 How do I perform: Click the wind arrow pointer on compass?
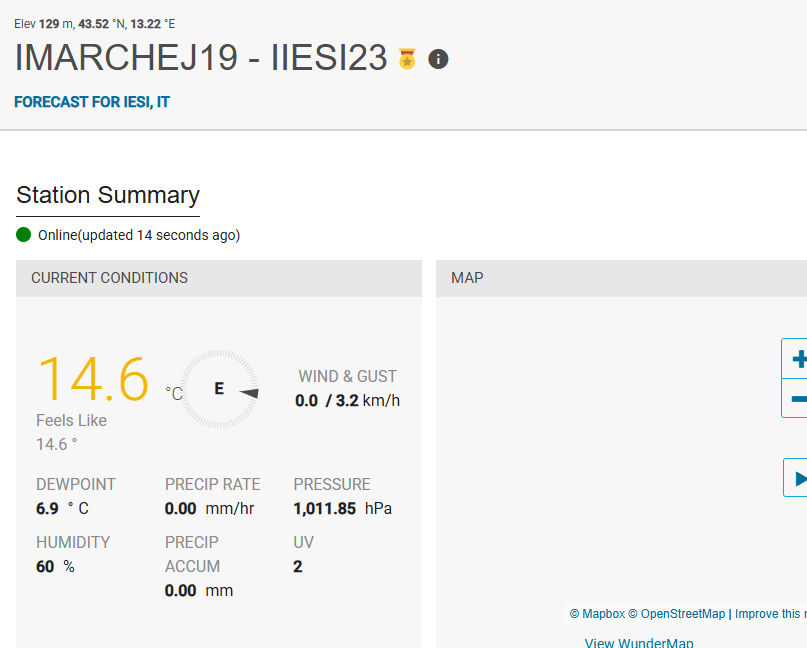point(250,393)
